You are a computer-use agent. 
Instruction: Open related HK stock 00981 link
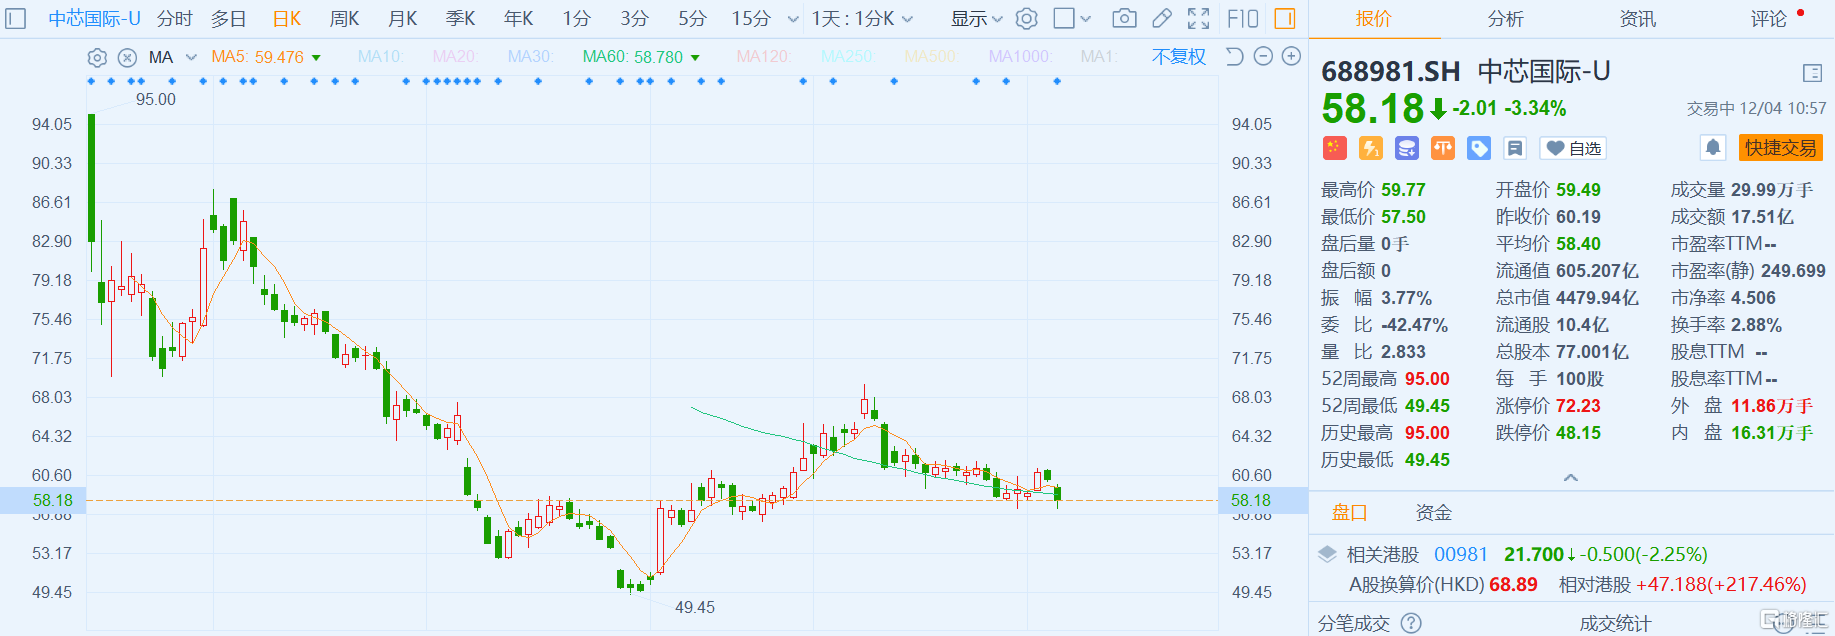pos(1460,554)
